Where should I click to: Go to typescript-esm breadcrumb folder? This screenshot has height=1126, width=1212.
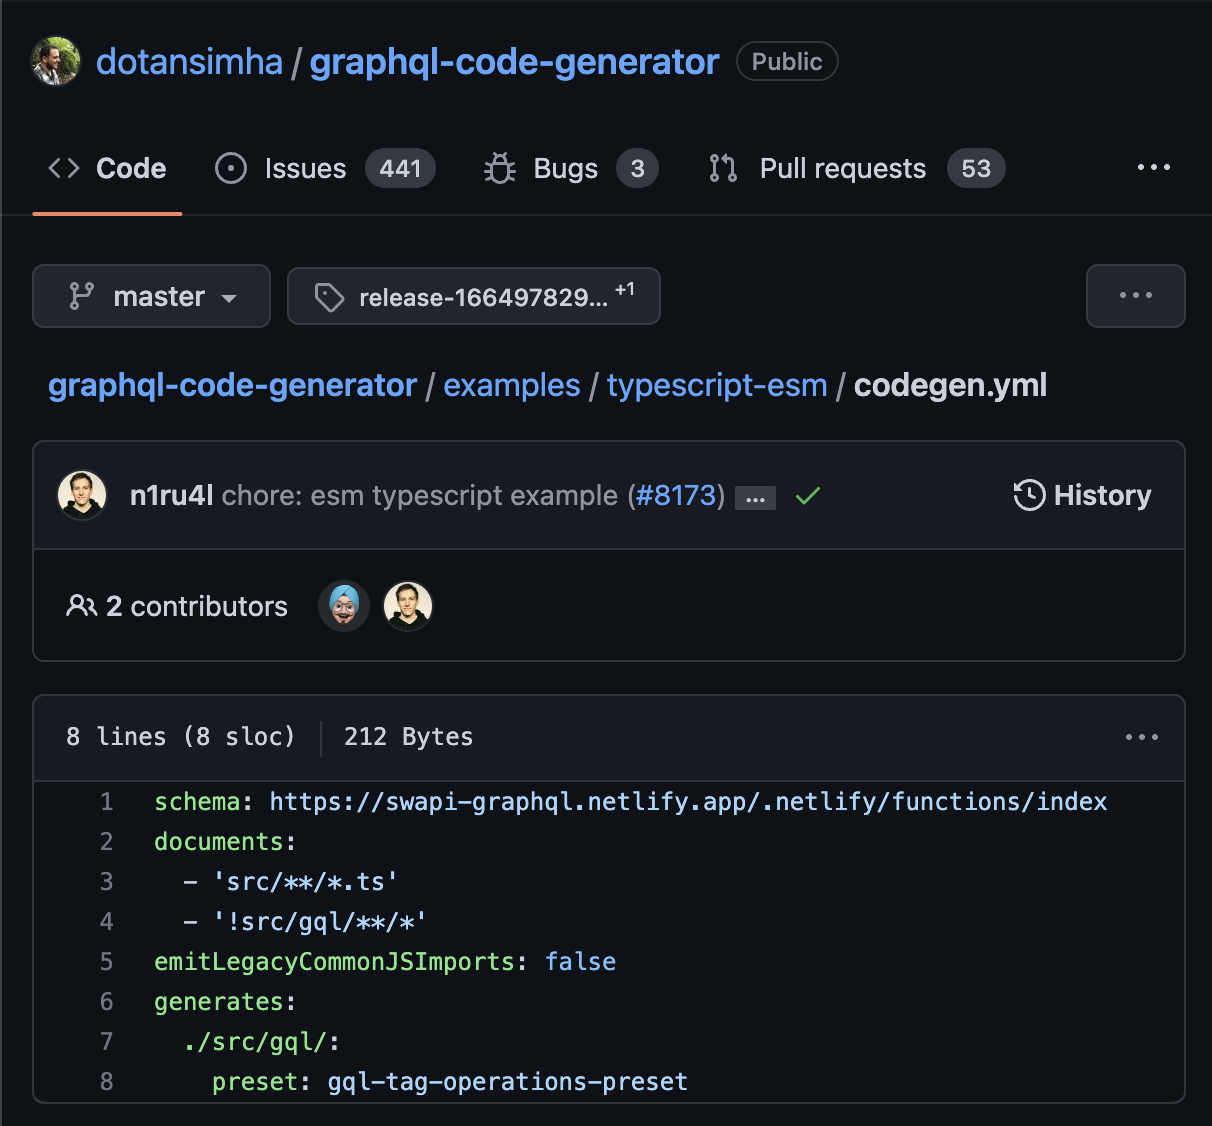click(717, 385)
